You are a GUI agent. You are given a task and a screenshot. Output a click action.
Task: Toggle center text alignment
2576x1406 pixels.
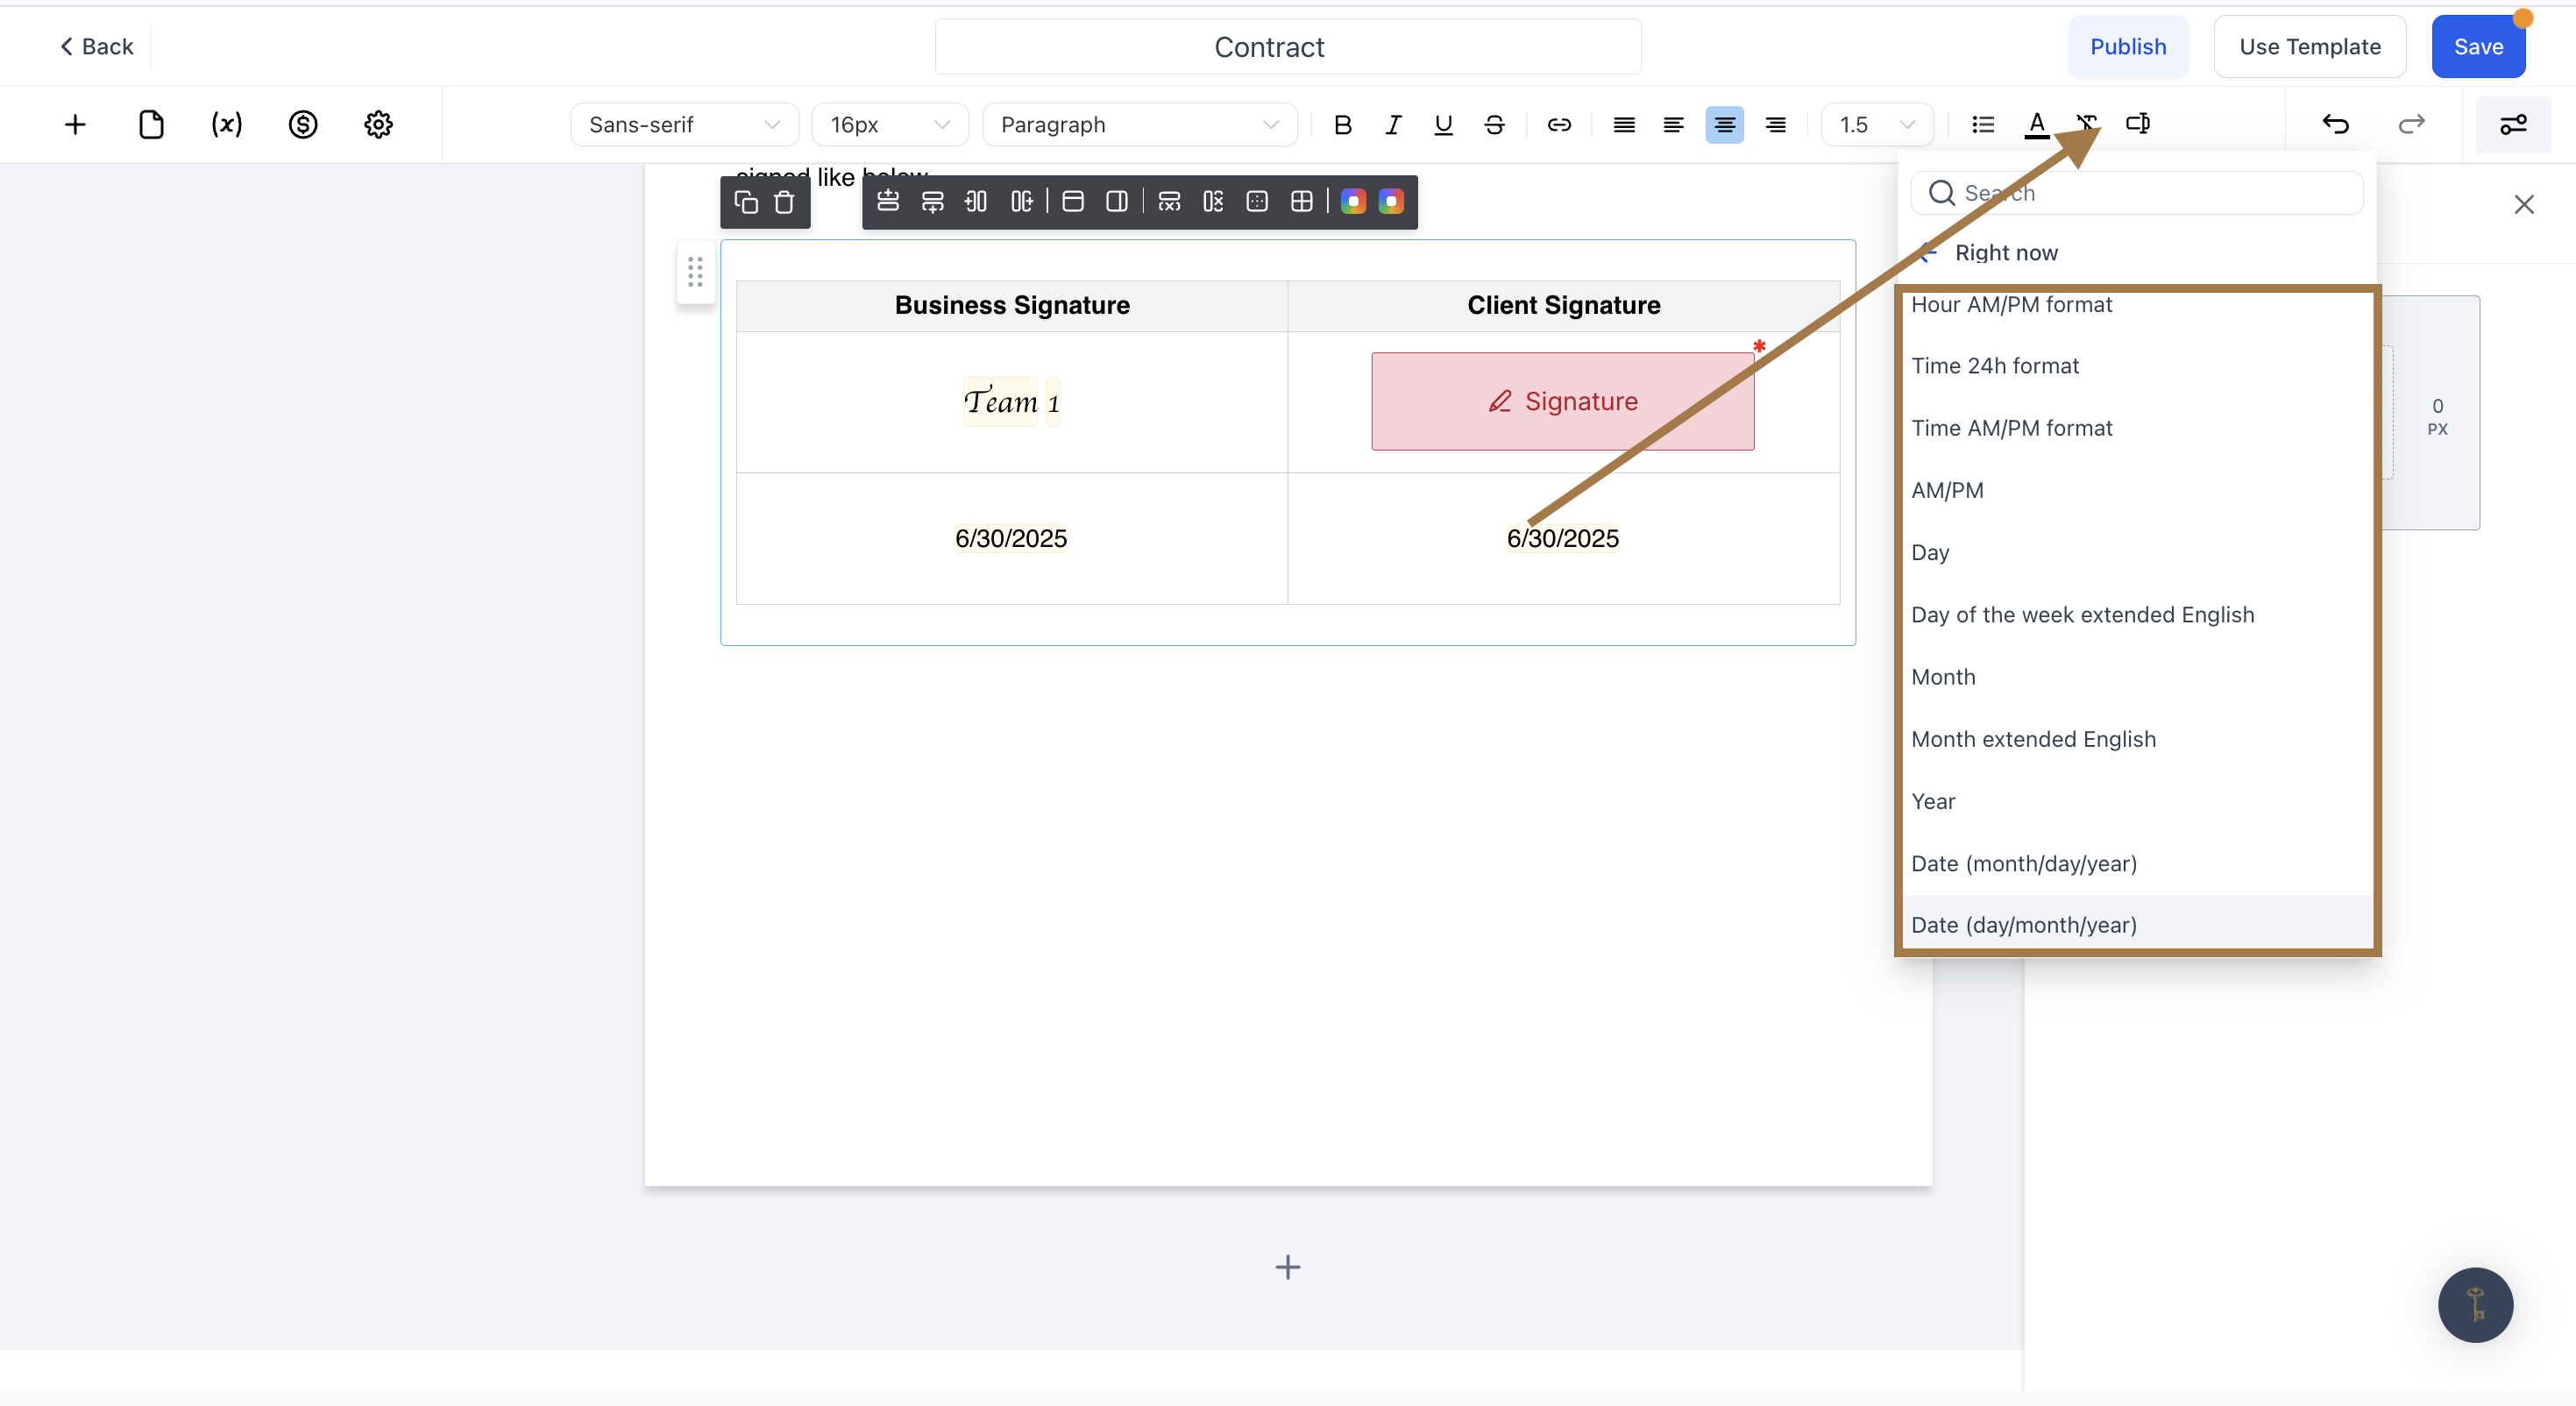1724,124
